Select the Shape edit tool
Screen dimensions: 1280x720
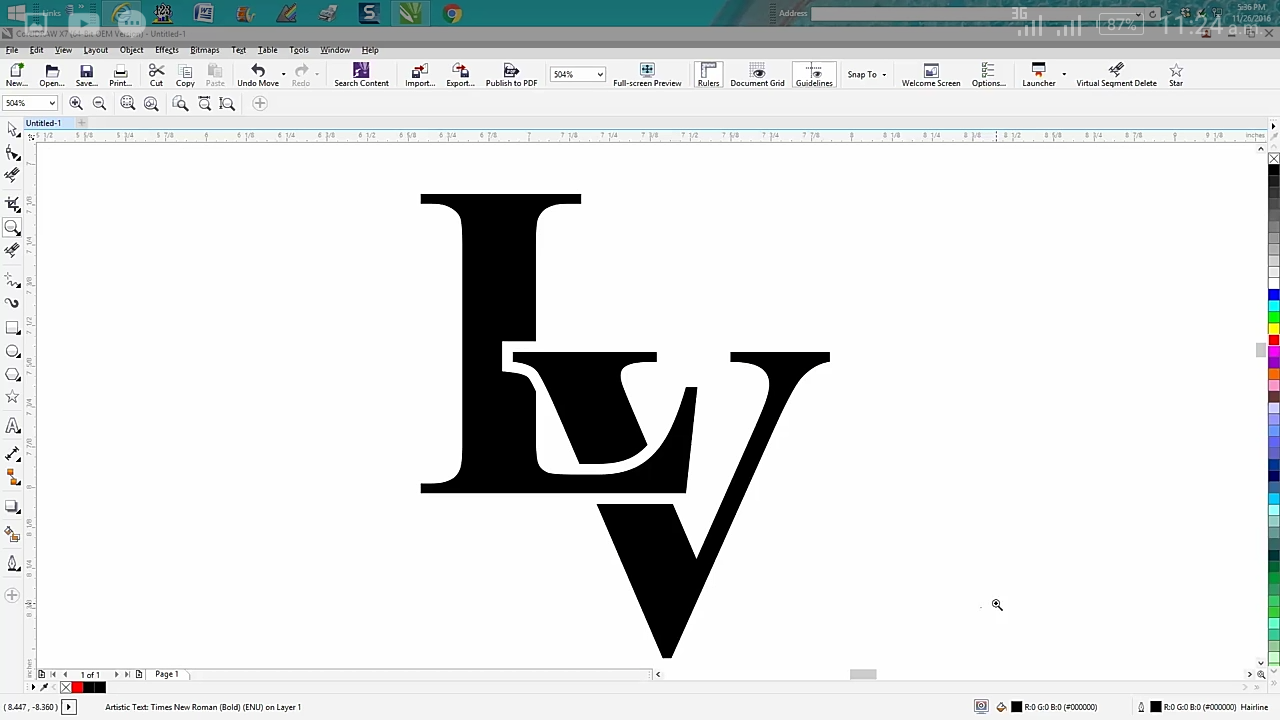pyautogui.click(x=12, y=153)
